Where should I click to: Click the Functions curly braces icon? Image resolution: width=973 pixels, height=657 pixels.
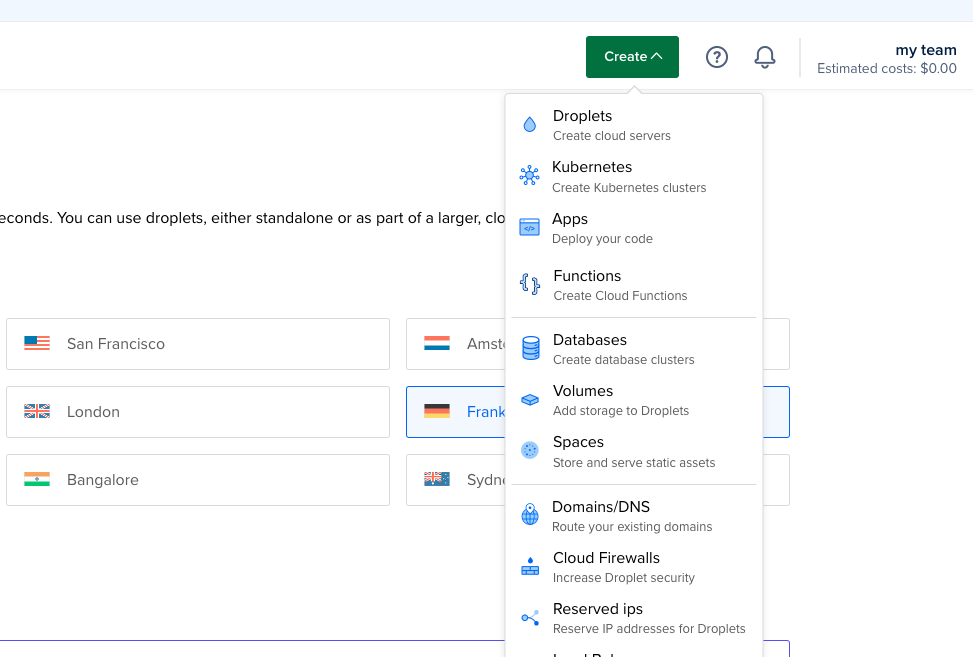(x=529, y=284)
